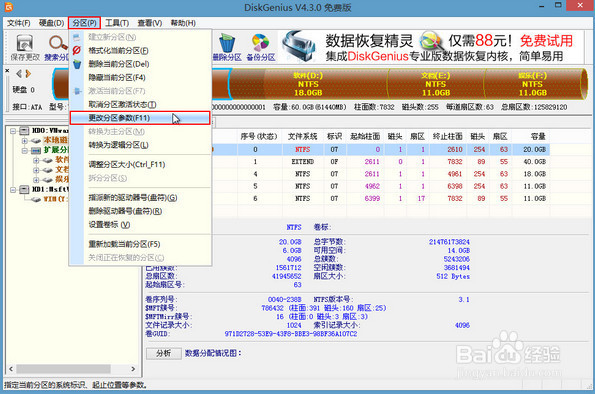Click the 数据恢复精灵 banner hard drive graphic
This screenshot has height=394, width=595.
point(300,46)
